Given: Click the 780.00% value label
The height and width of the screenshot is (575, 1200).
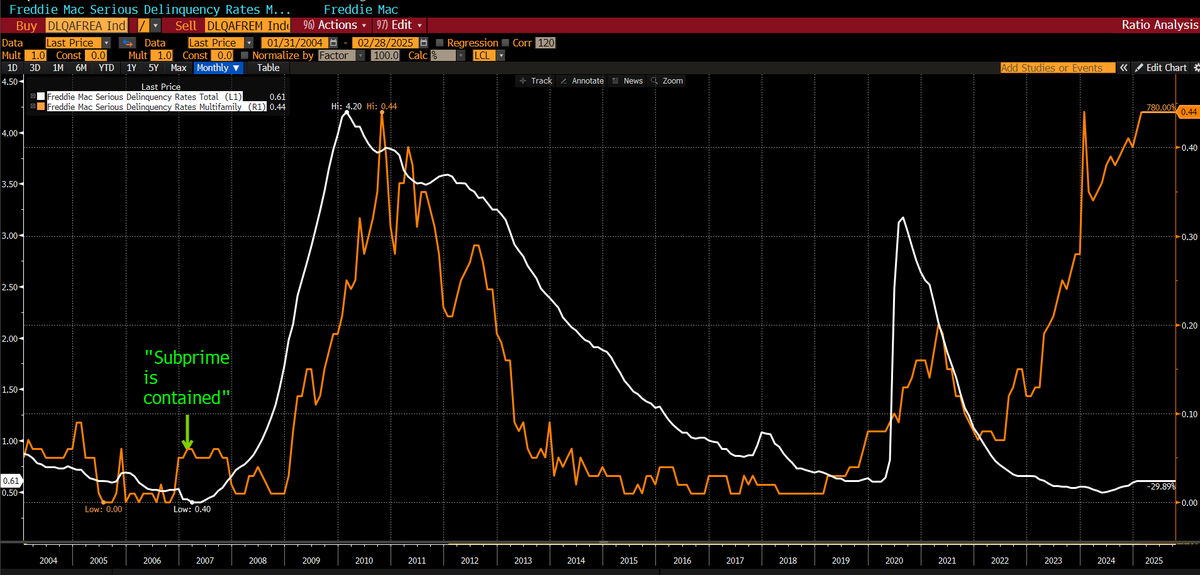Looking at the screenshot, I should [1162, 106].
